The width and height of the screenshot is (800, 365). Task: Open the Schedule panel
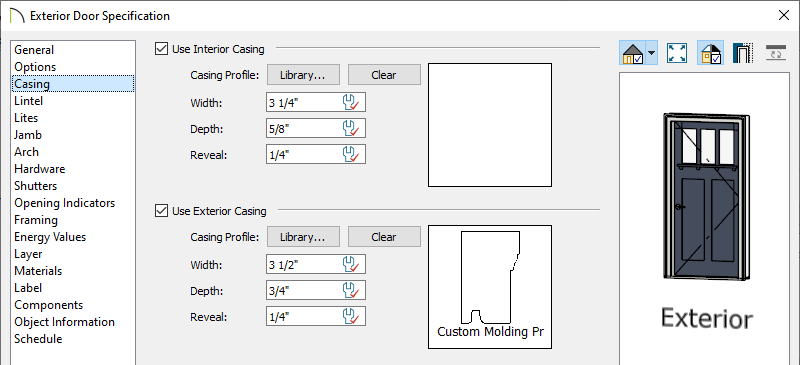[38, 339]
